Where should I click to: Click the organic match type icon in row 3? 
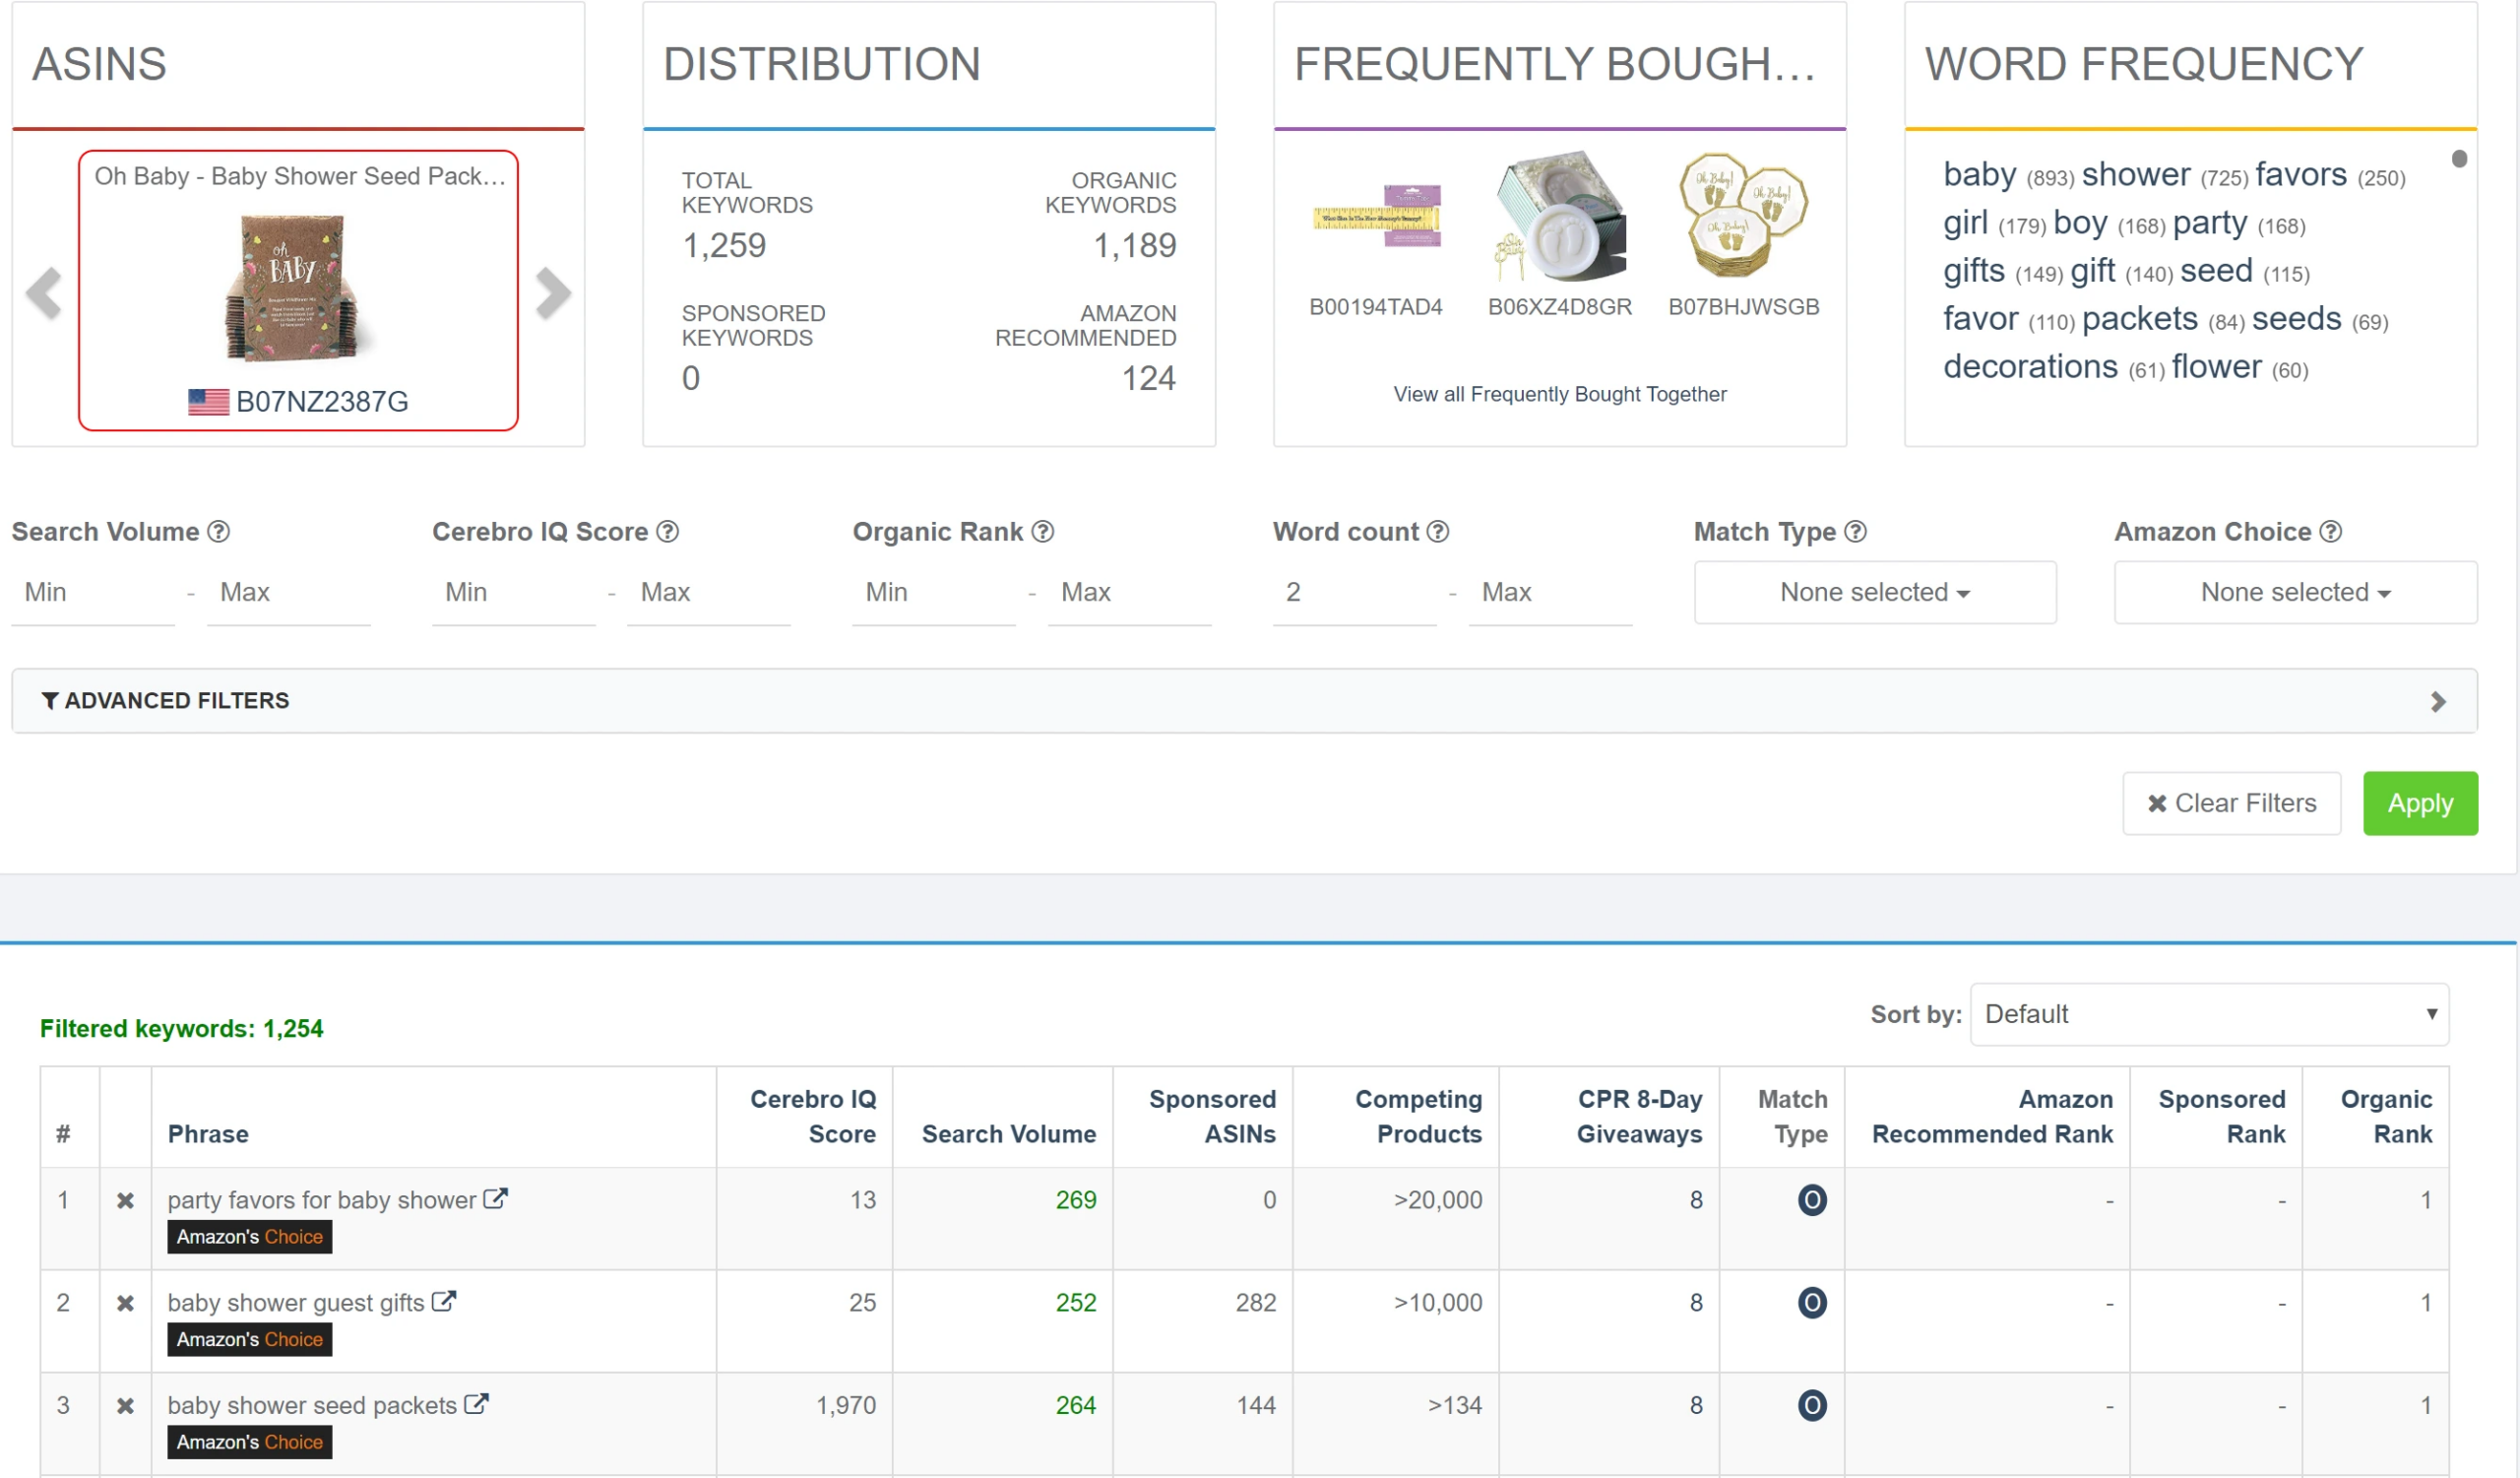point(1811,1405)
